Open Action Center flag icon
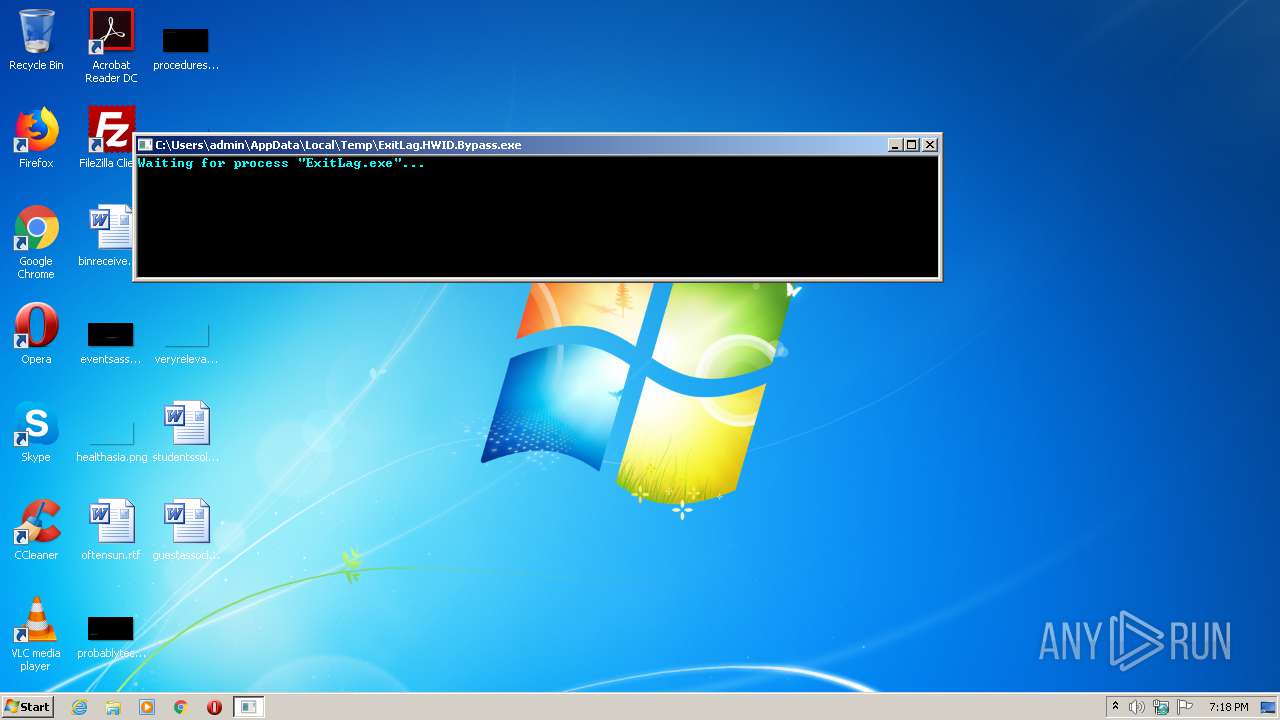1280x720 pixels. coord(1185,707)
